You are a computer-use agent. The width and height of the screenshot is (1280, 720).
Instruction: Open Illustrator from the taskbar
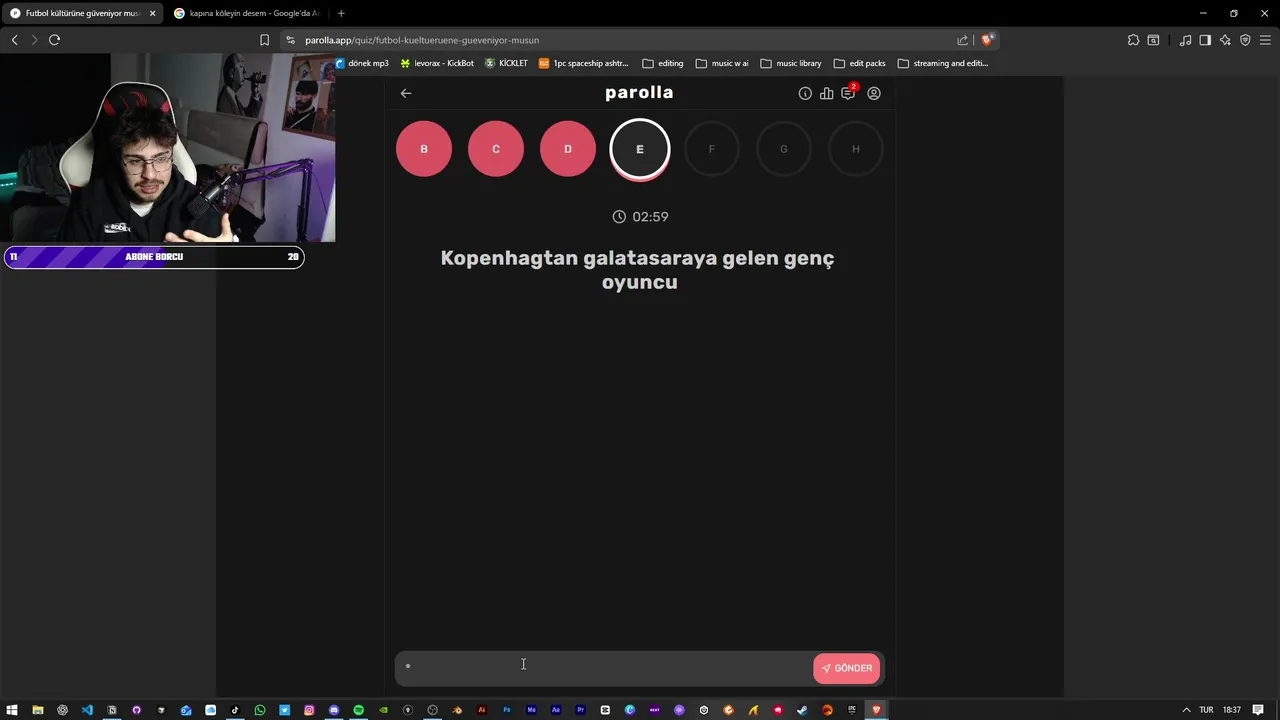pos(482,710)
